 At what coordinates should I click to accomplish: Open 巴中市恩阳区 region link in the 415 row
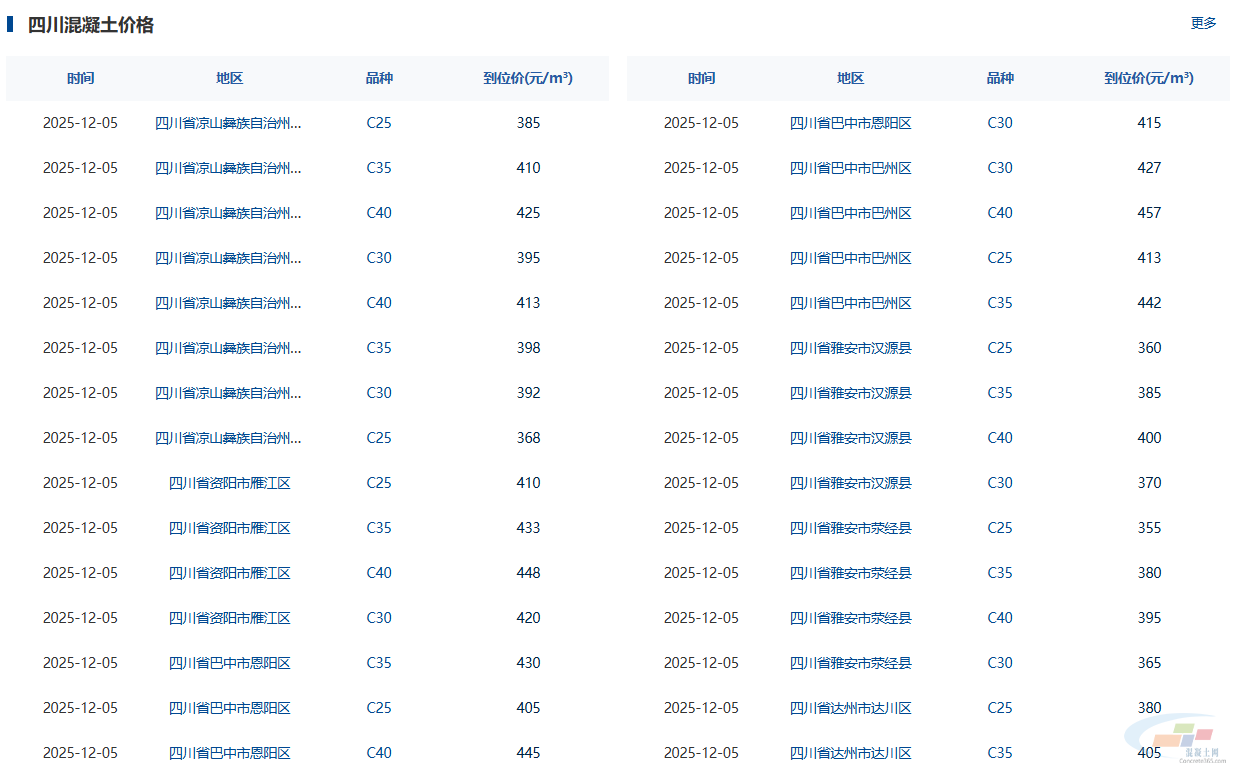(x=850, y=123)
